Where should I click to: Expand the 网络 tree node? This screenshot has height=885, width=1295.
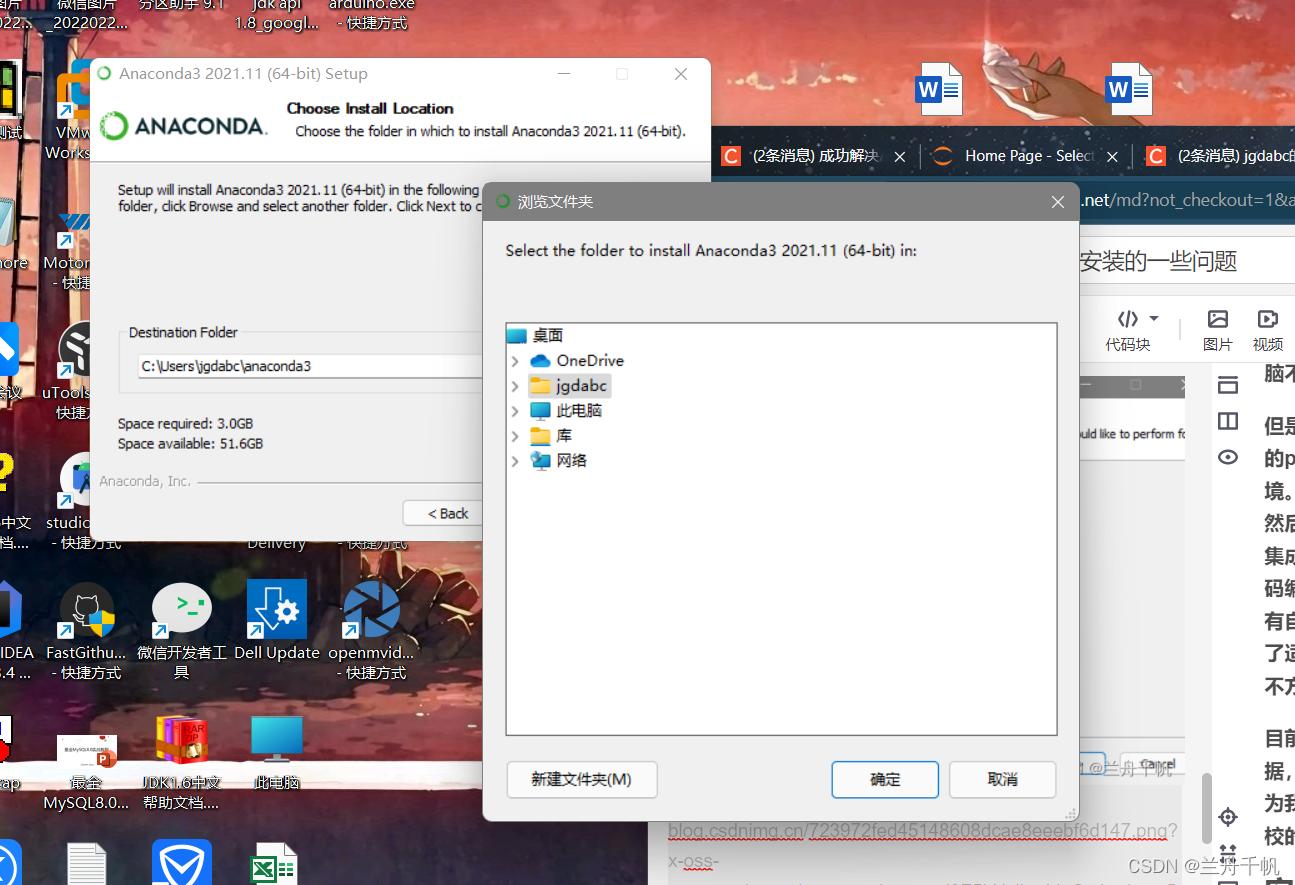515,461
